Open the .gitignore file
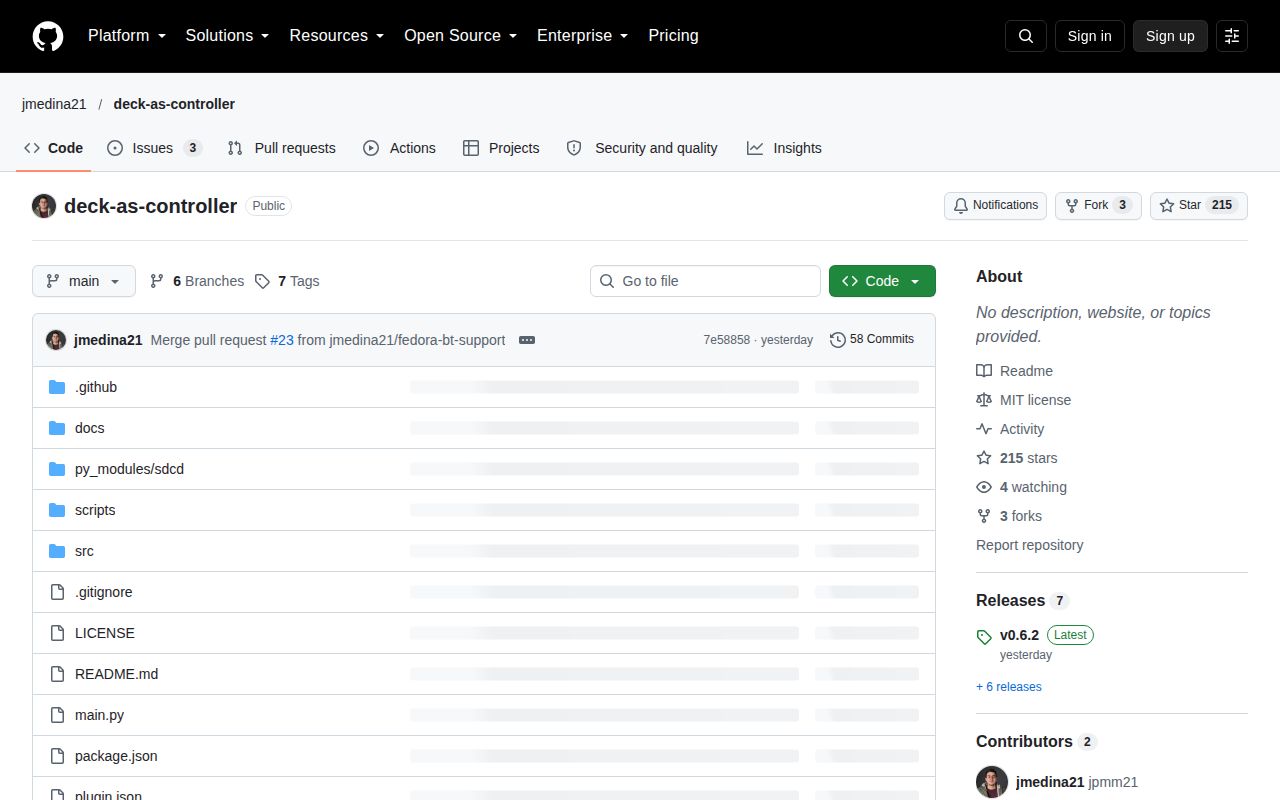 [104, 592]
